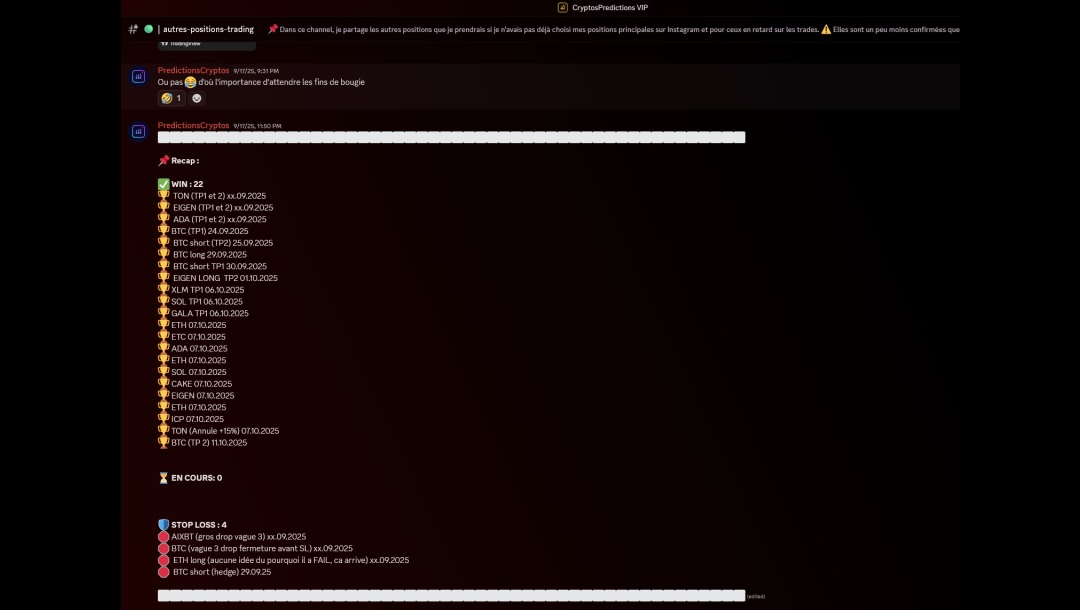Screen dimensions: 1080x610
Task: Click the 'ADA (TP1 et 2) xx.09.2025' line
Action: (x=219, y=220)
